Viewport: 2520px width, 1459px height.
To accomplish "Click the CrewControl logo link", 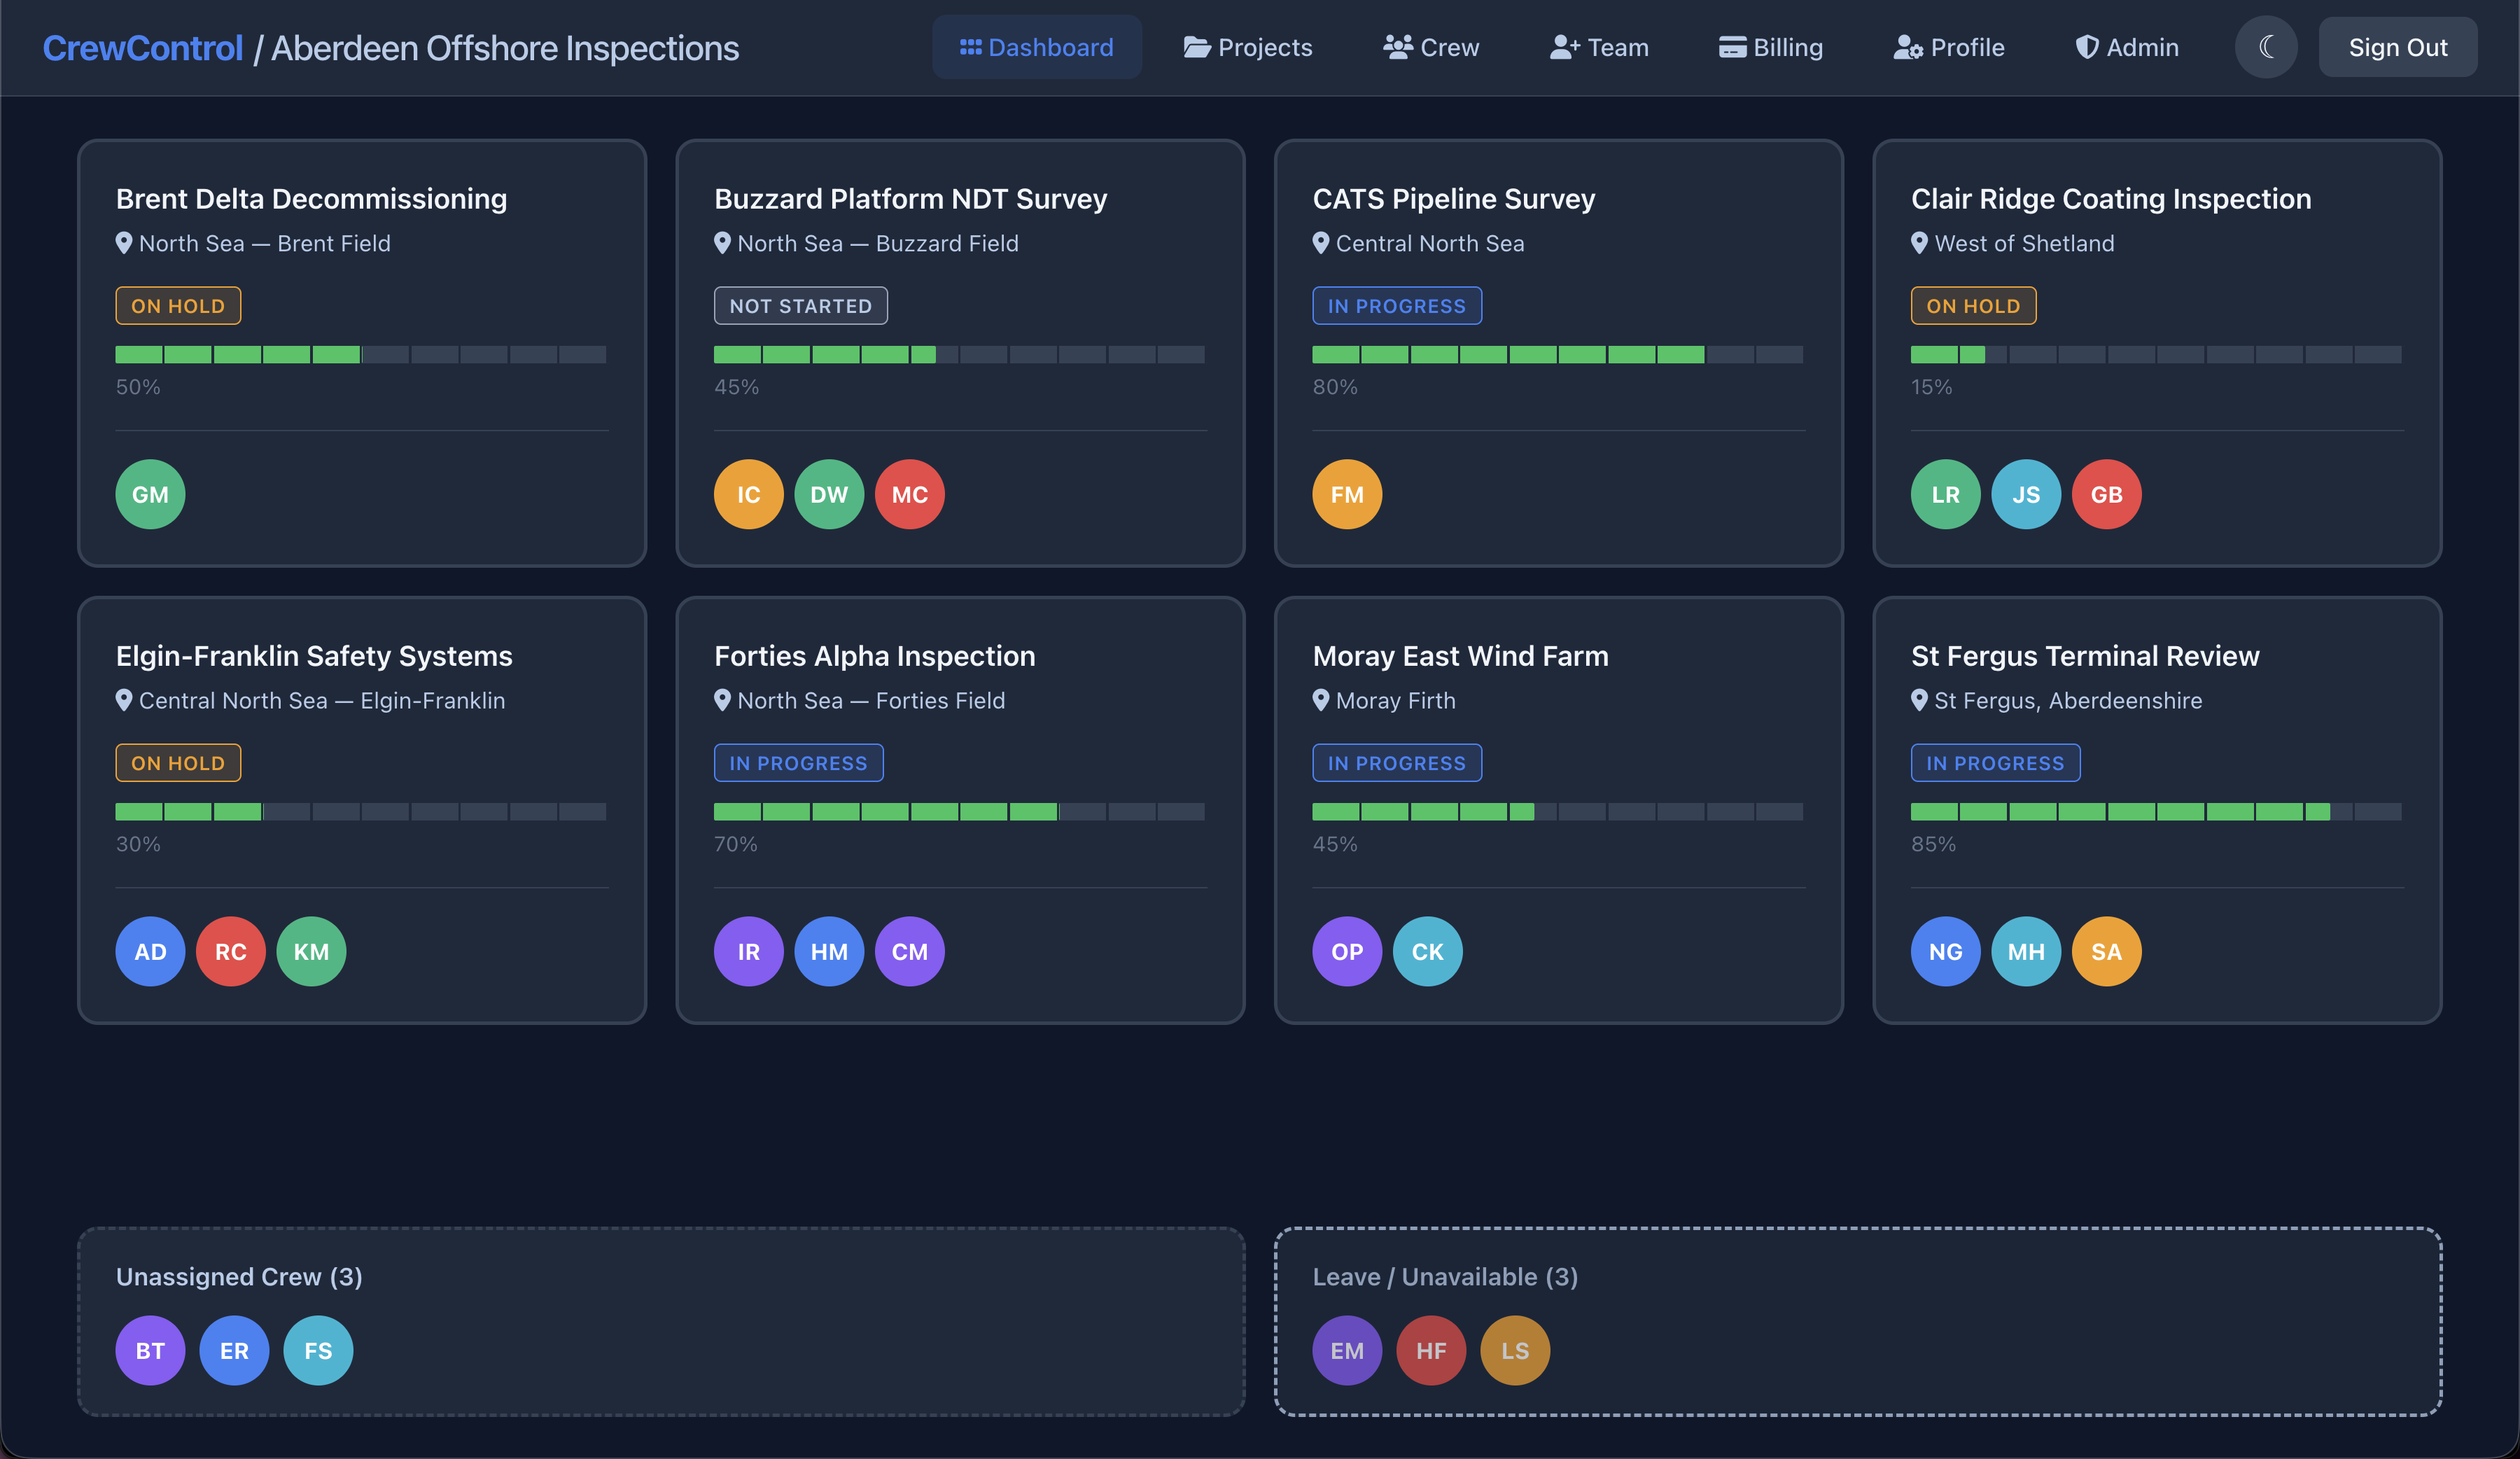I will 142,48.
